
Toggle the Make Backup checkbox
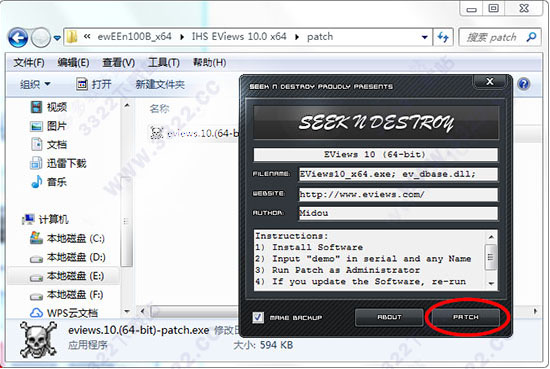258,317
